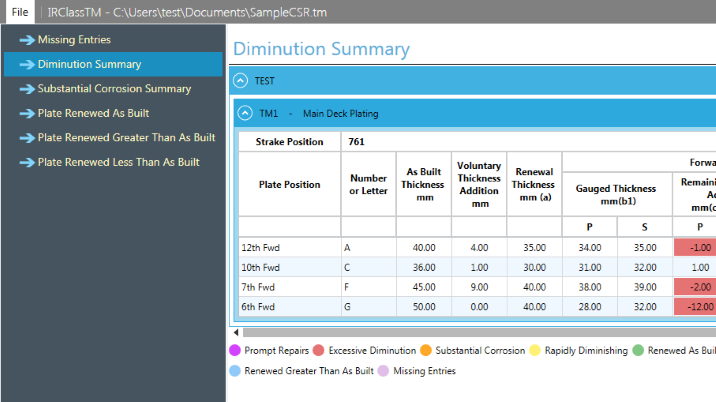Viewport: 716px width, 402px height.
Task: Click the 38.00 gauged thickness cell
Action: (590, 287)
